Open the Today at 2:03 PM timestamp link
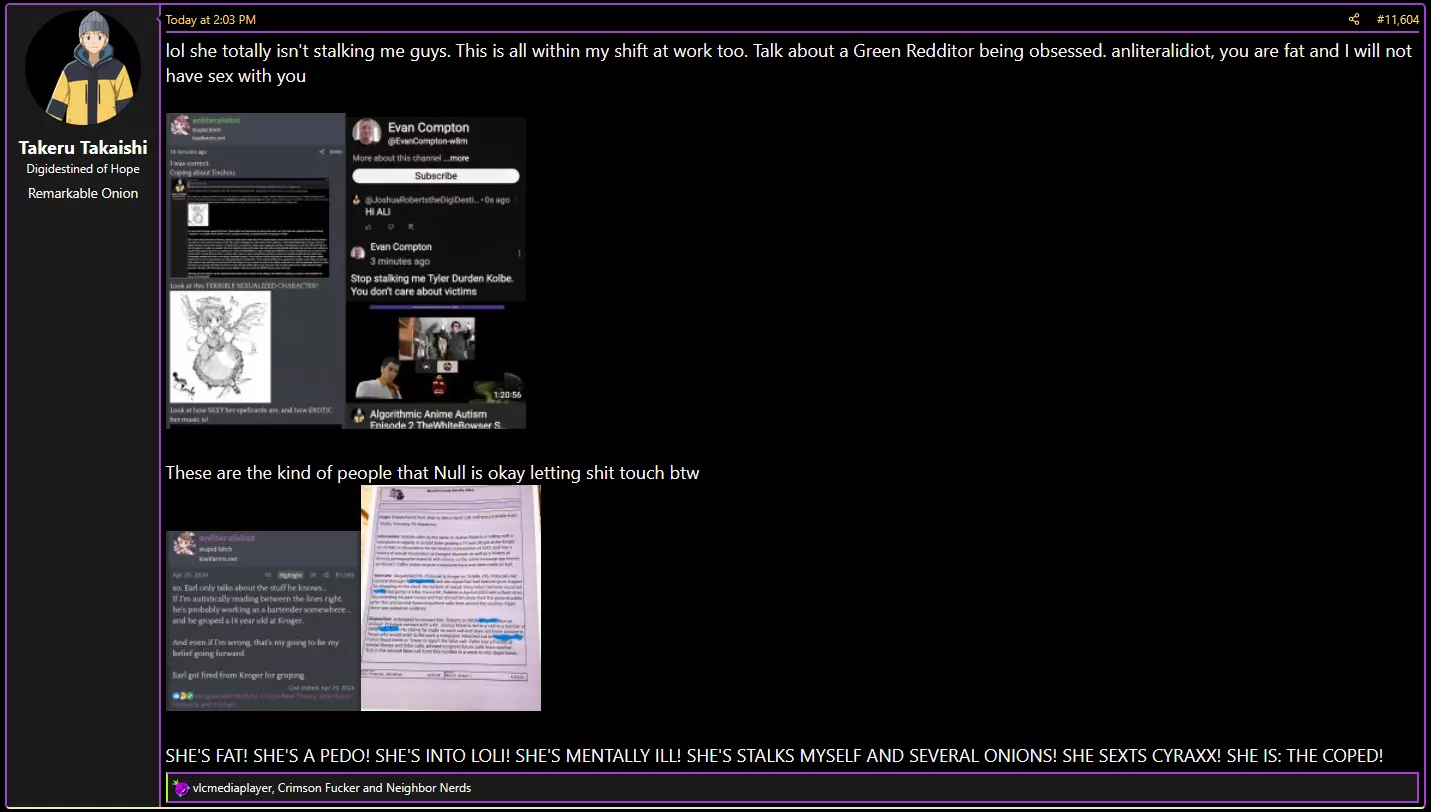Image resolution: width=1431 pixels, height=812 pixels. coord(210,19)
